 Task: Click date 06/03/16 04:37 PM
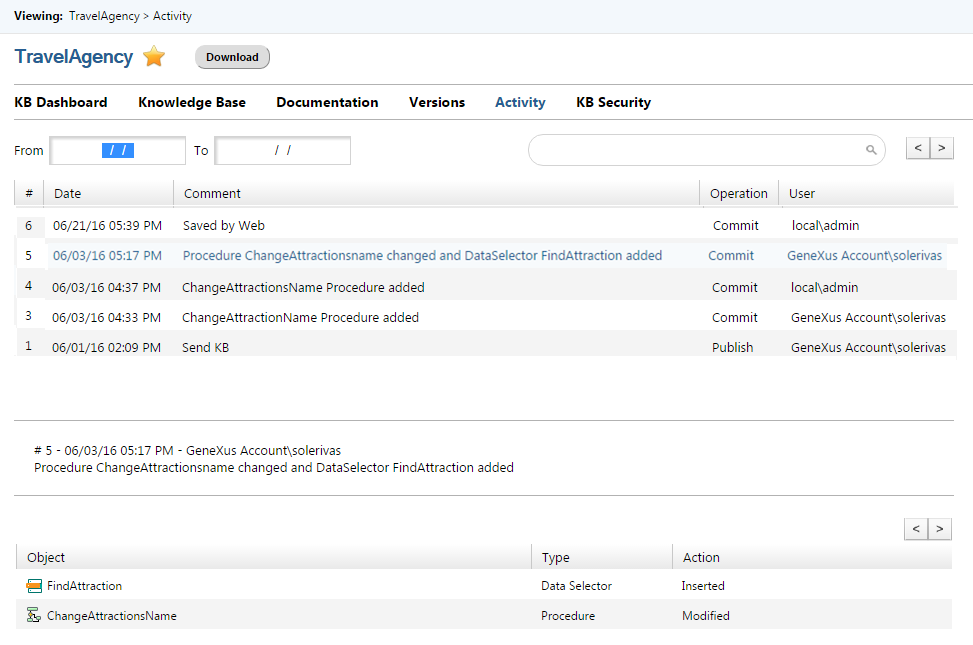click(106, 287)
